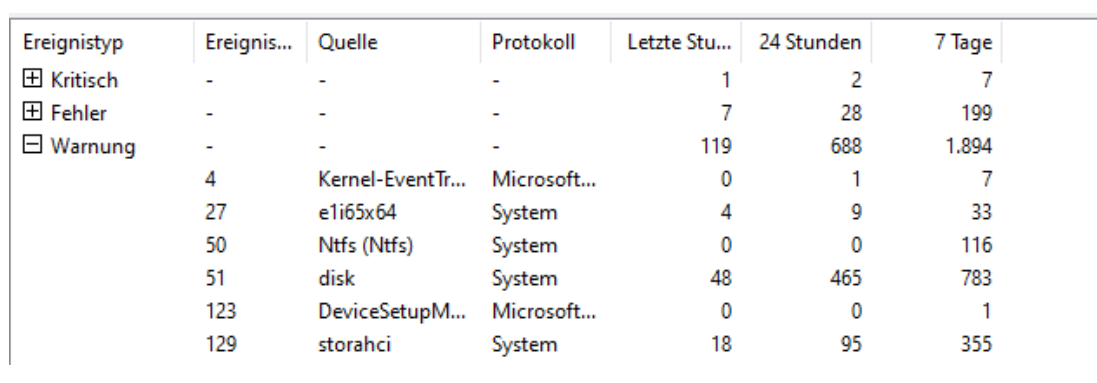Select the Kernel-EventTr... source entry
The height and width of the screenshot is (383, 1097).
(392, 179)
